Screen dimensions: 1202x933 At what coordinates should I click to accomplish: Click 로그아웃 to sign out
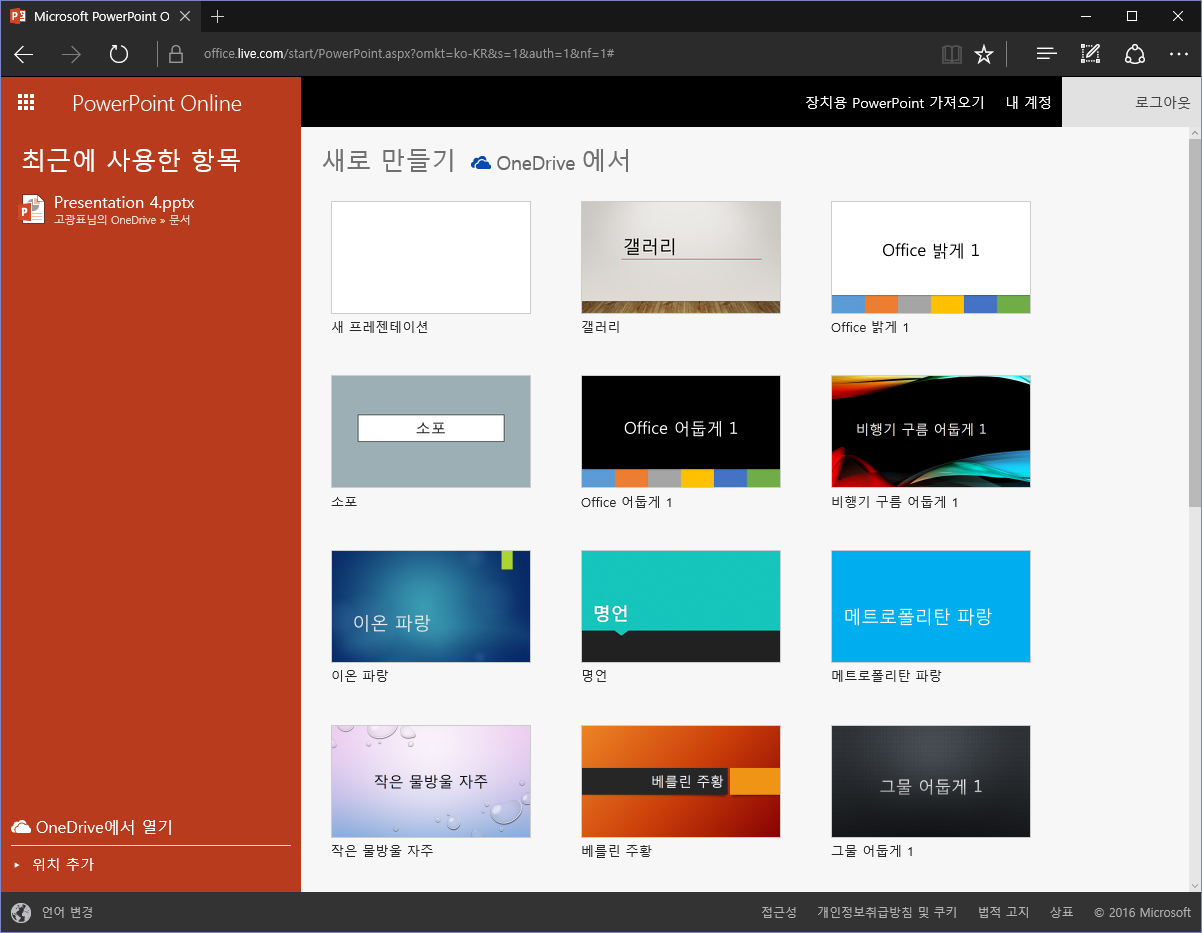(1163, 102)
